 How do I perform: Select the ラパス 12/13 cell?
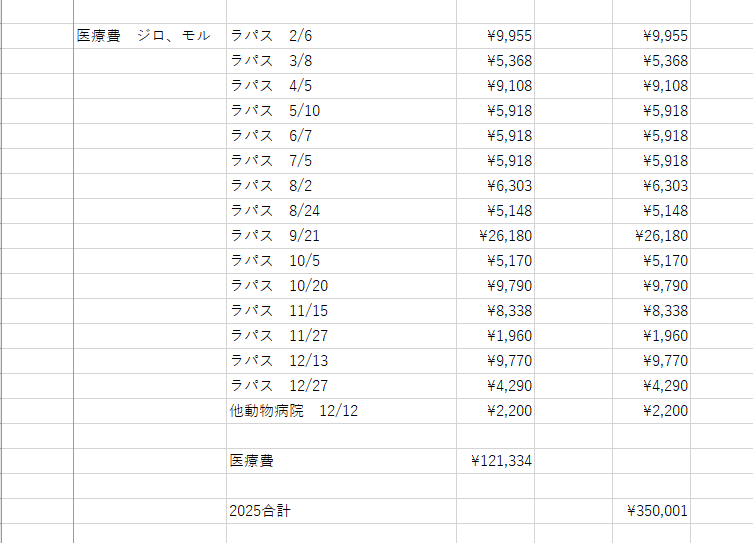(341, 361)
